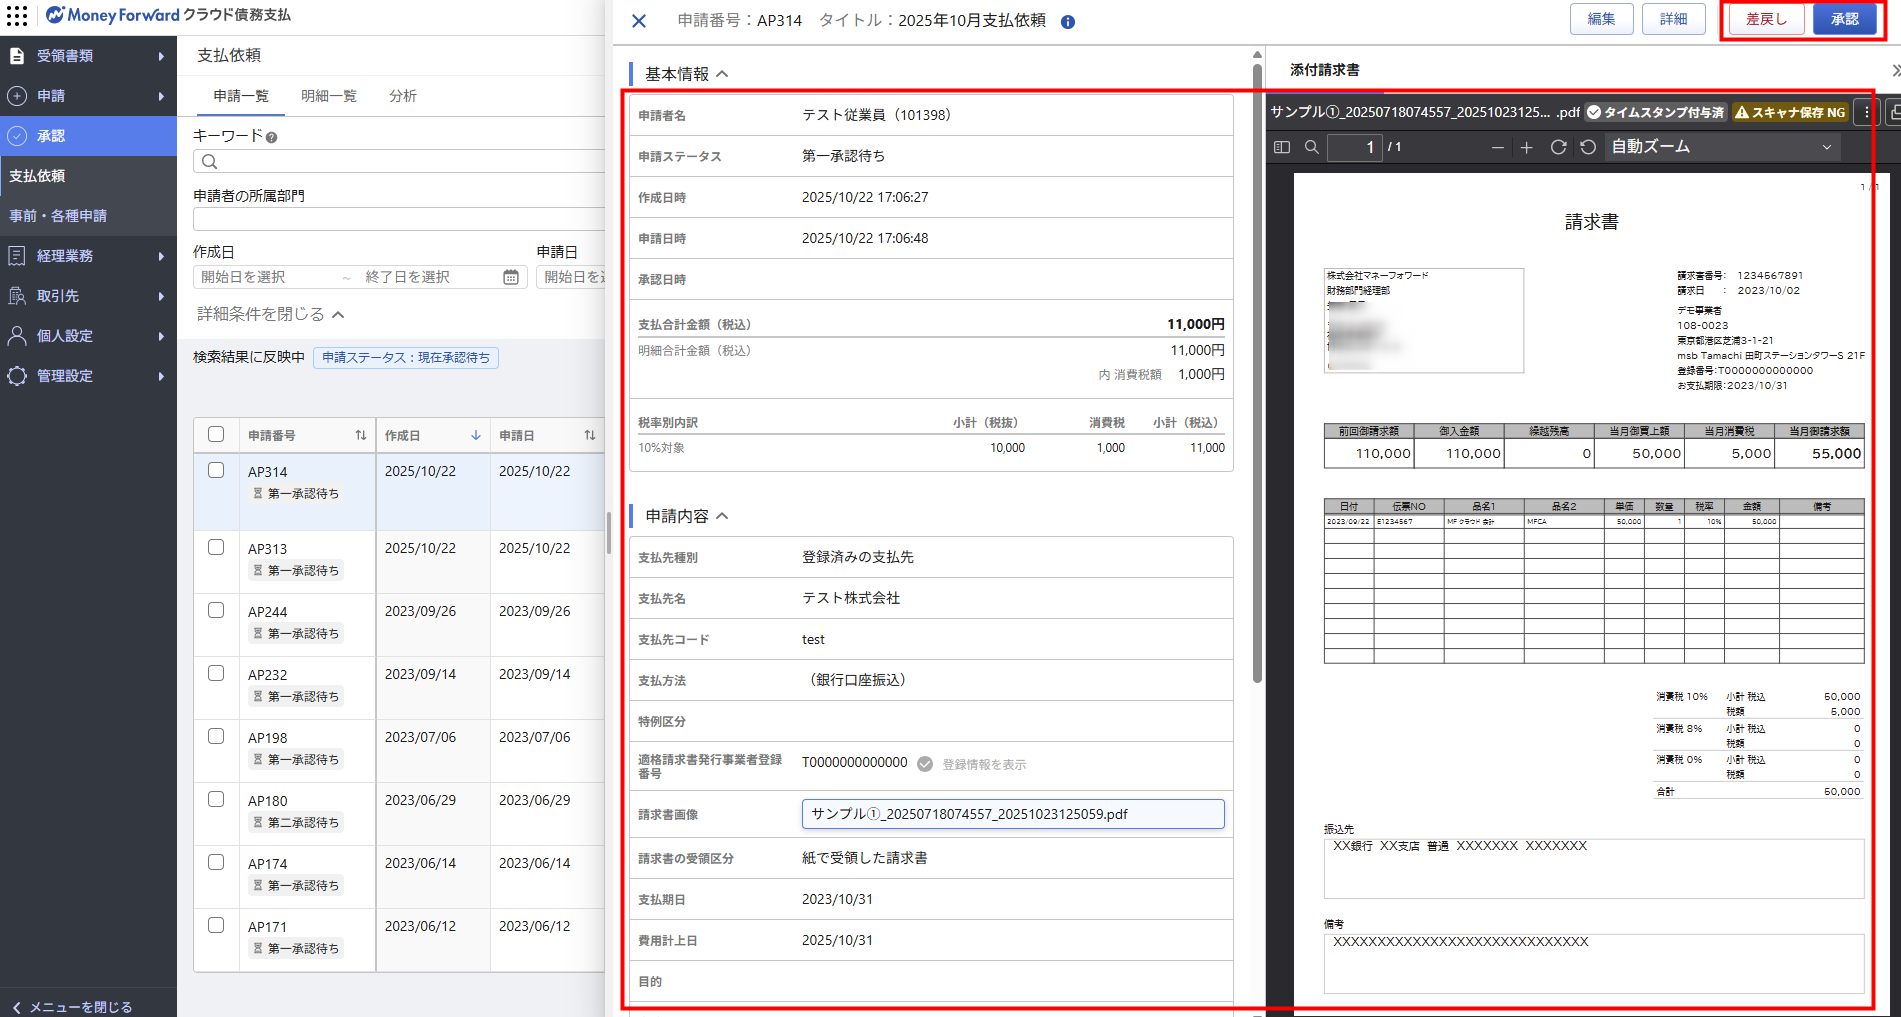Check the box for request AP313

[216, 547]
